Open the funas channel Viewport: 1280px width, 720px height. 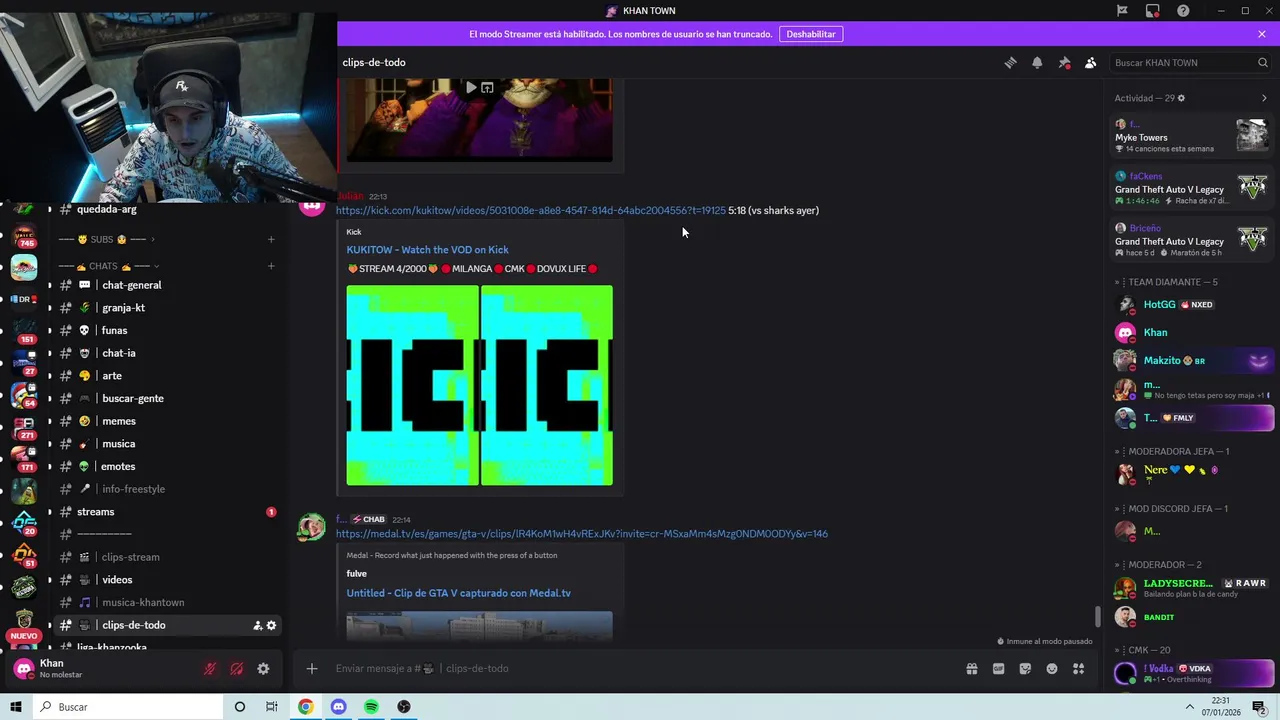168,330
